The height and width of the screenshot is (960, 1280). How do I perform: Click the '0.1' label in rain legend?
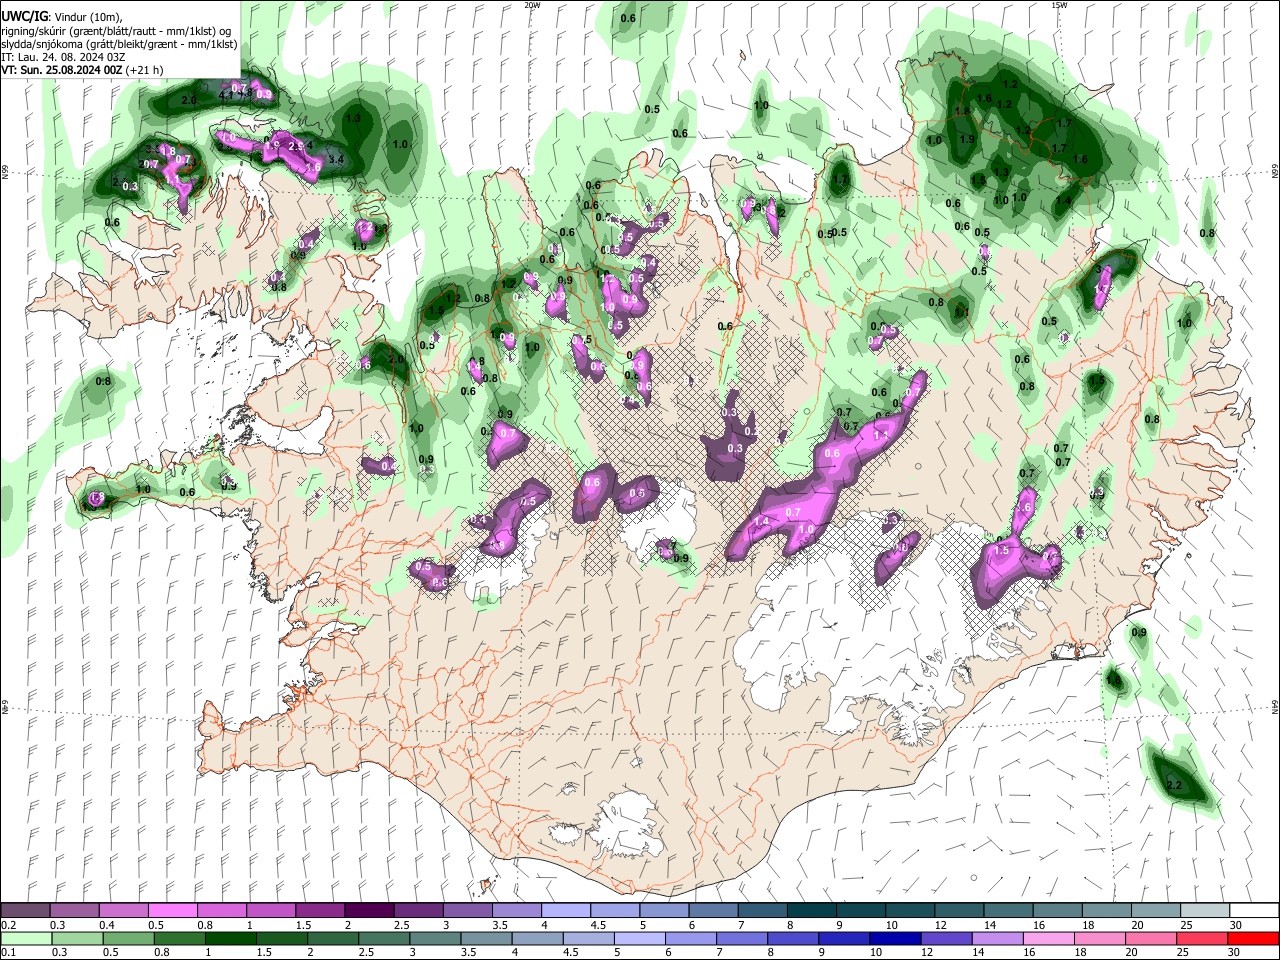9,952
